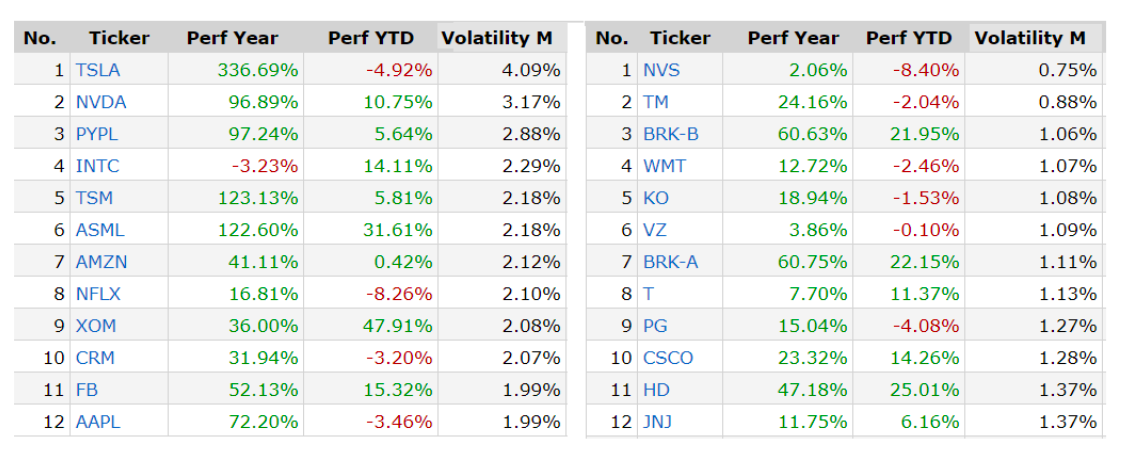
Task: Open the NVS ticker link
Action: (661, 70)
